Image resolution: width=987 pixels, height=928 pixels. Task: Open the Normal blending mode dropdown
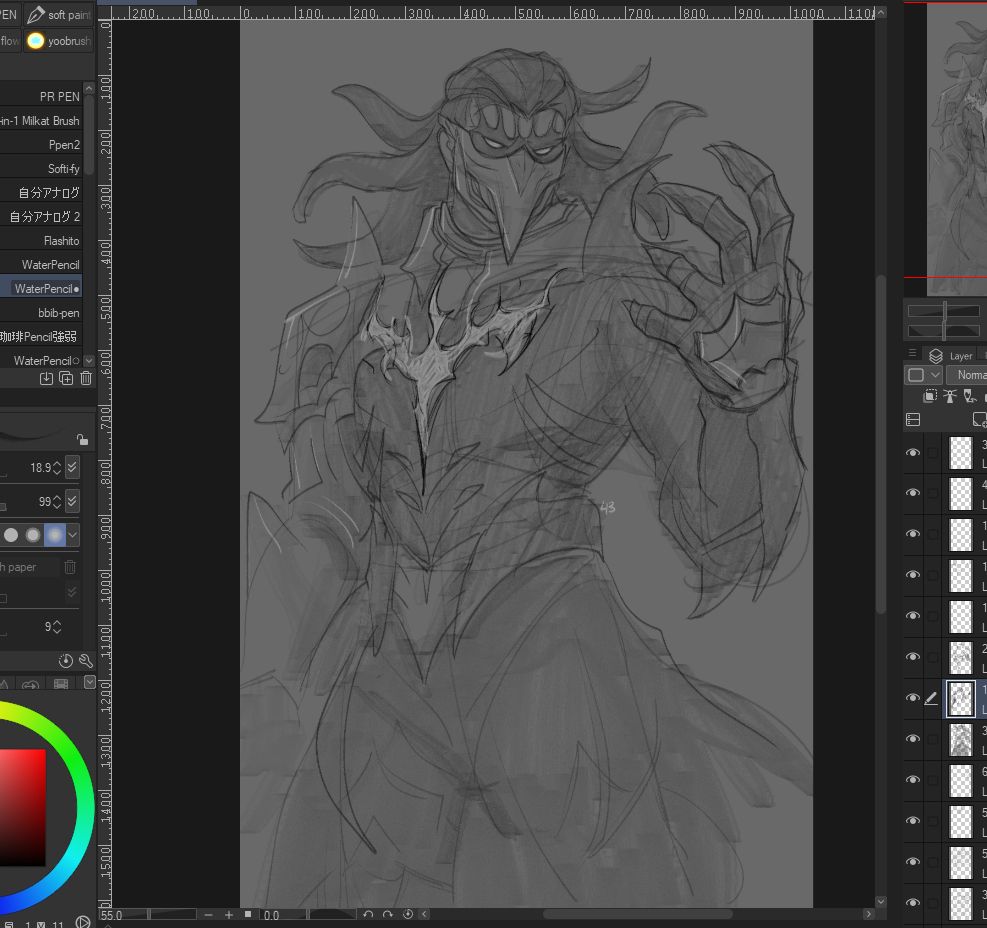(x=967, y=375)
